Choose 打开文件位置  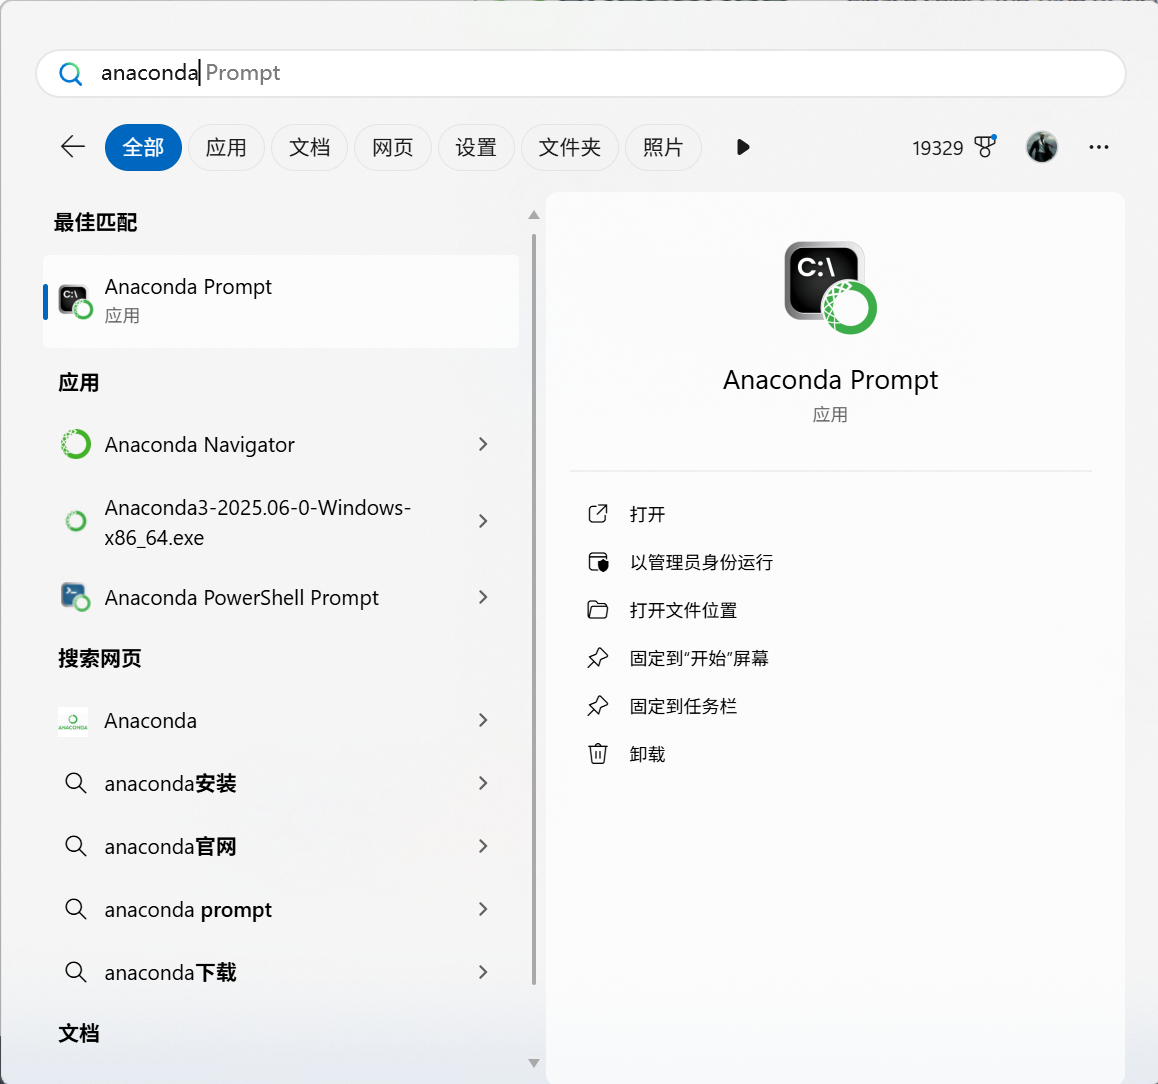pyautogui.click(x=683, y=610)
